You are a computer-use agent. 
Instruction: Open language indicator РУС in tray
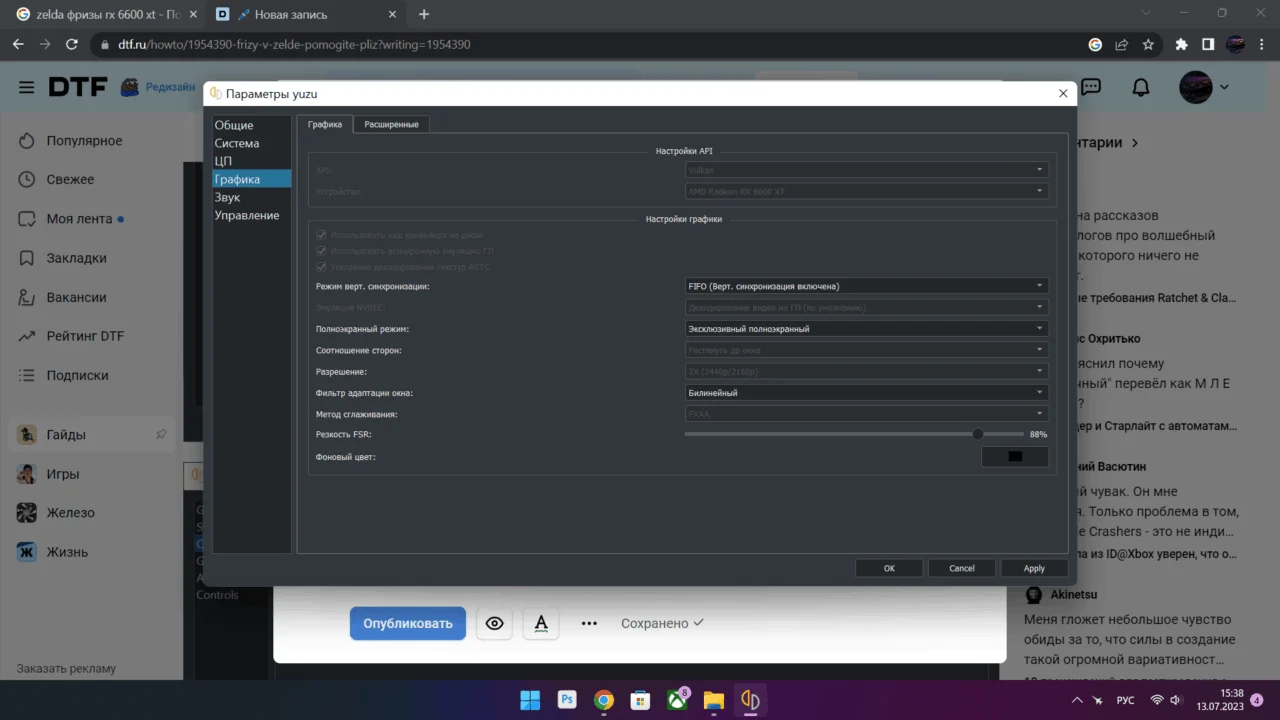1125,700
